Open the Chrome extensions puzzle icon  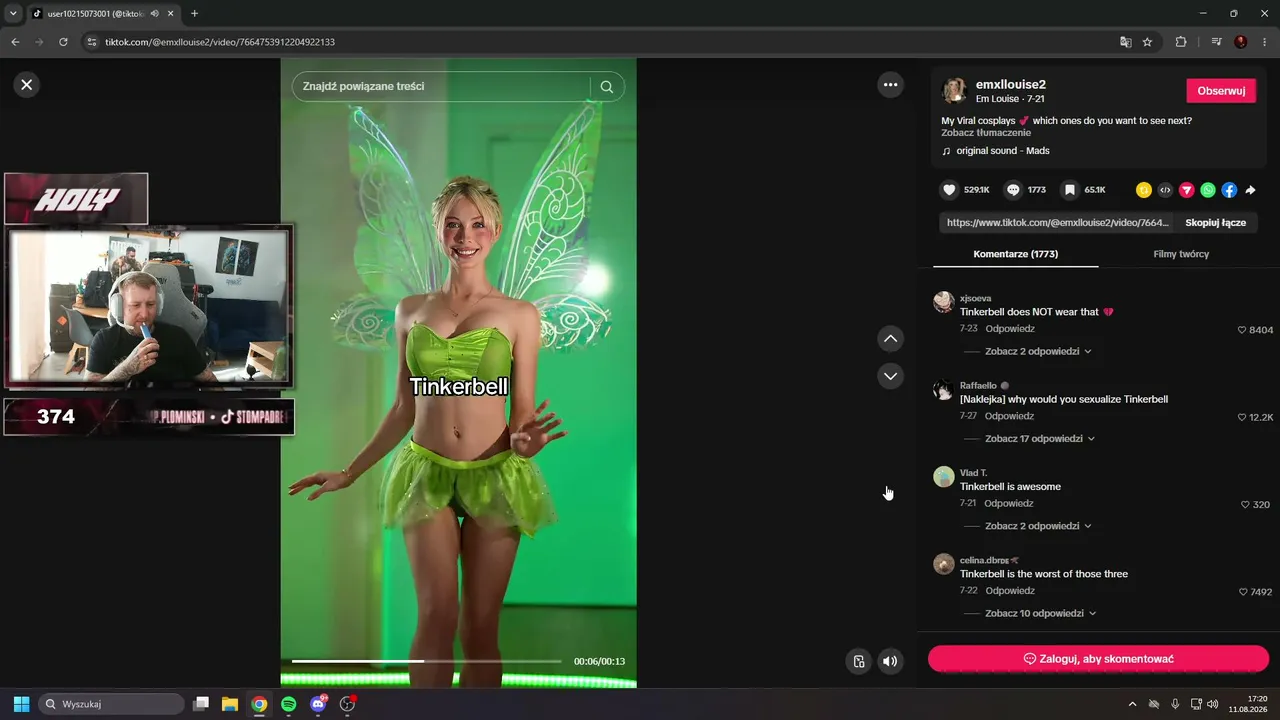(x=1181, y=42)
